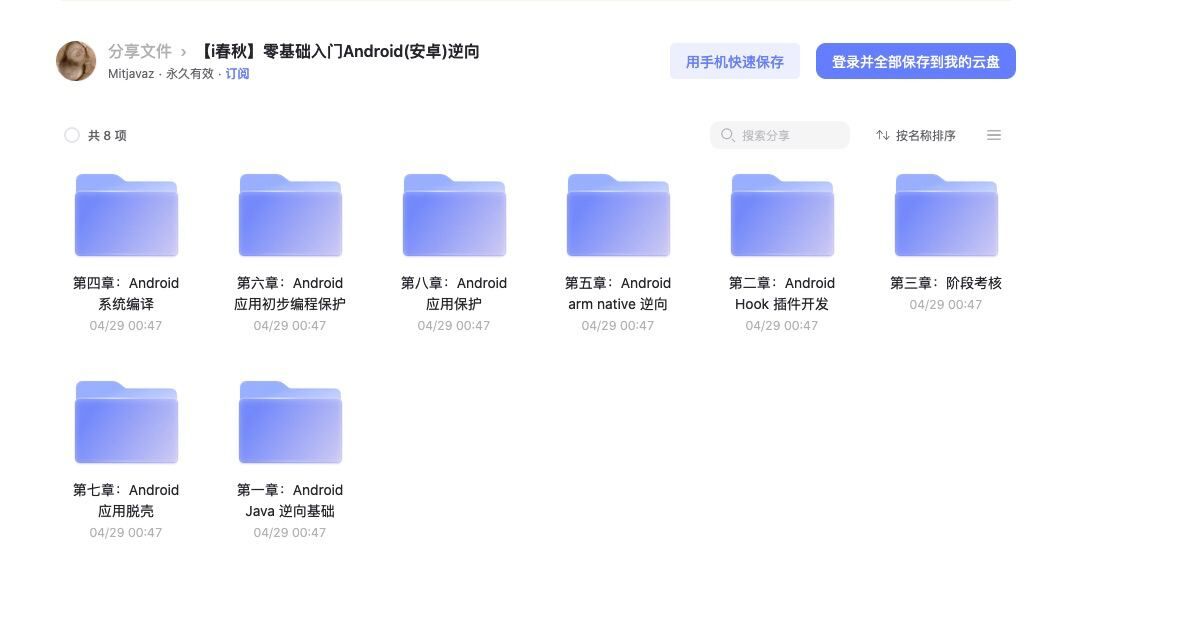The image size is (1182, 617).
Task: Open folder icon for 第六章：Android 应用初步编程保护
Action: coord(290,214)
